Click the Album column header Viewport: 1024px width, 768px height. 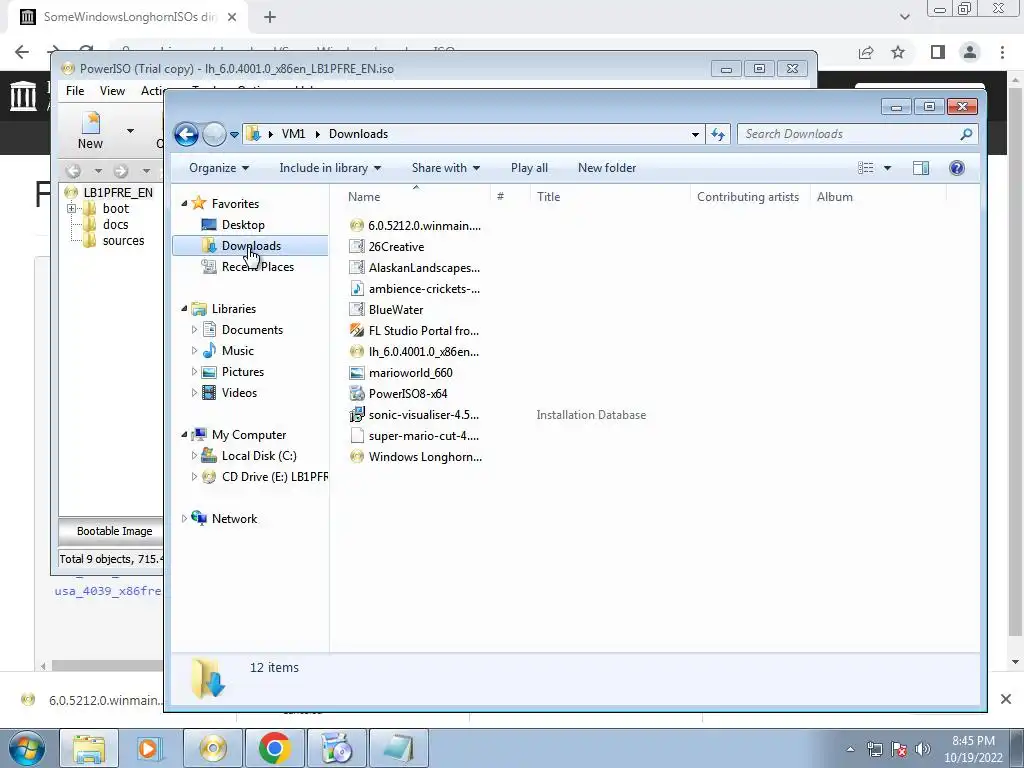[835, 197]
